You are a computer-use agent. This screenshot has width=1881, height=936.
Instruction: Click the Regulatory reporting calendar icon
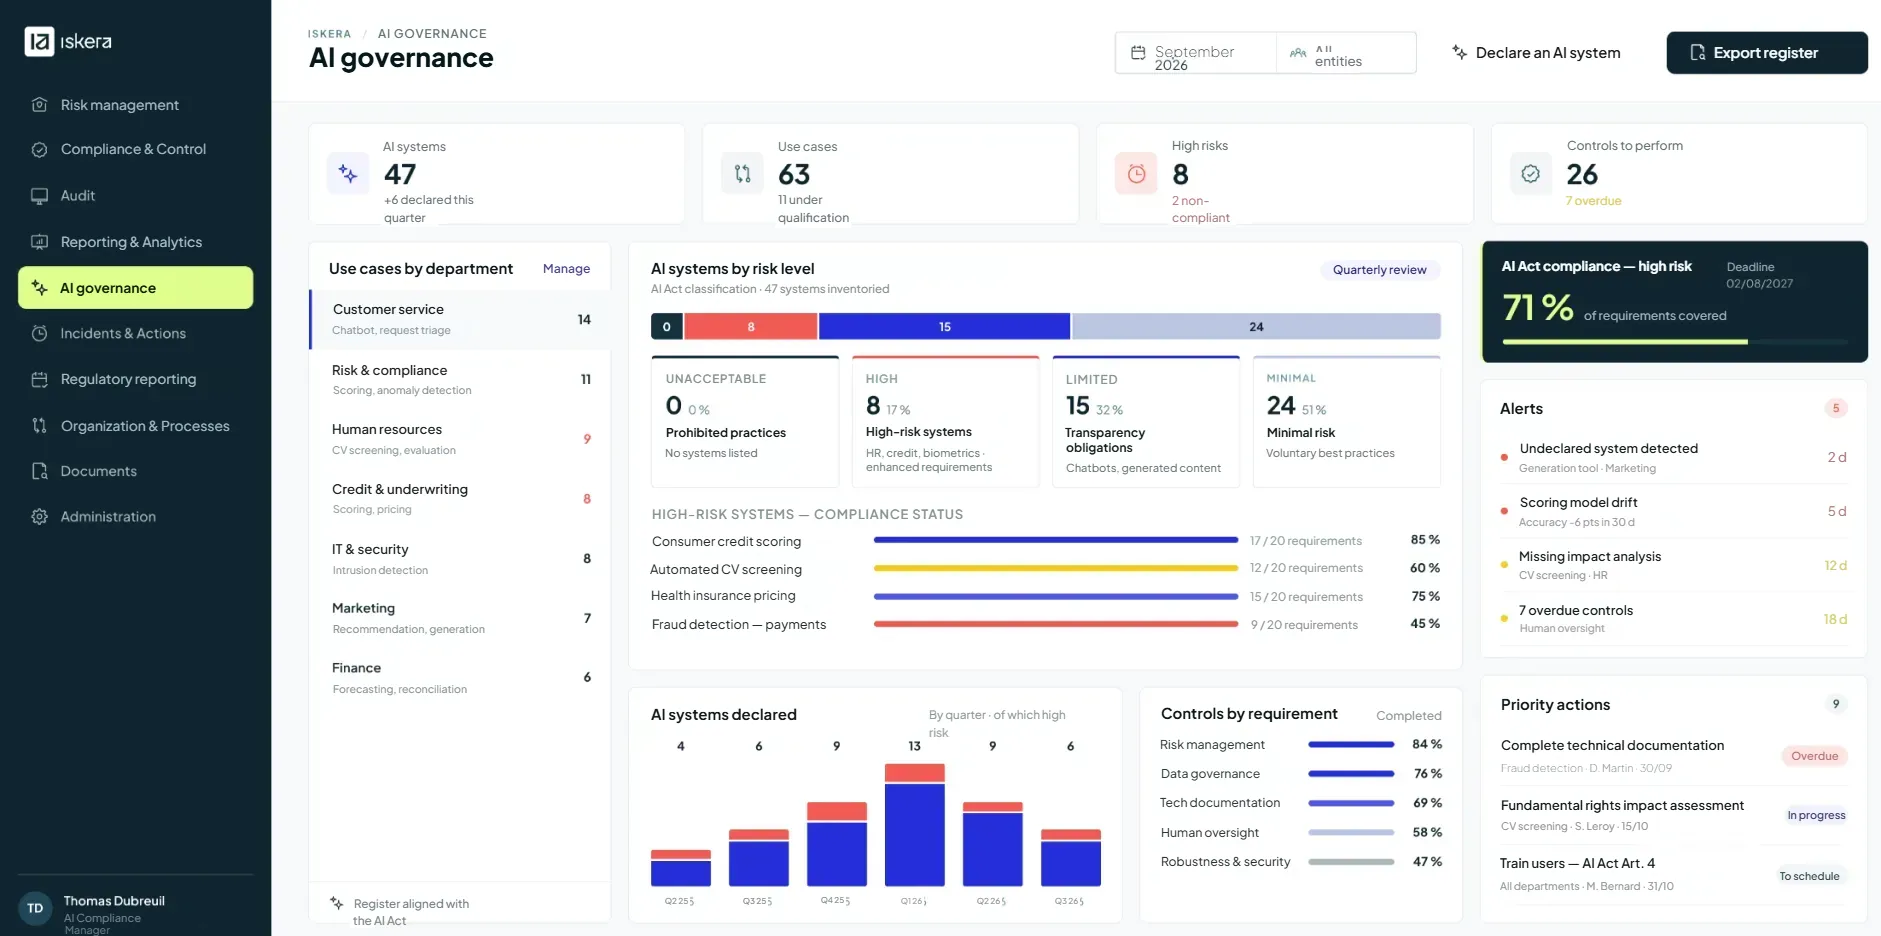point(40,379)
